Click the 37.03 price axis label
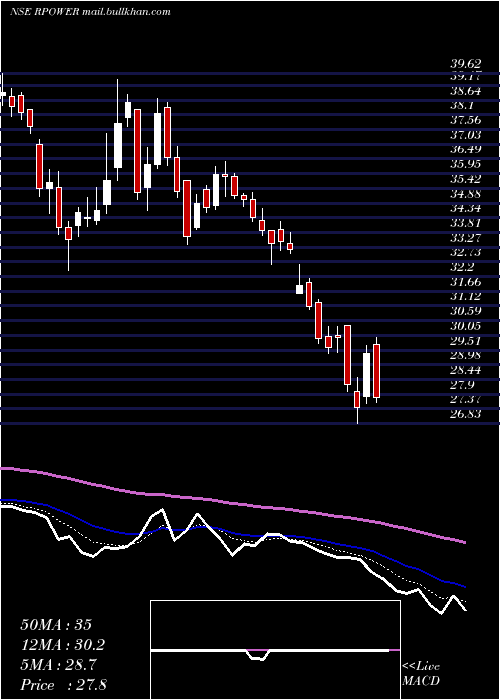The height and width of the screenshot is (700, 500). click(465, 135)
